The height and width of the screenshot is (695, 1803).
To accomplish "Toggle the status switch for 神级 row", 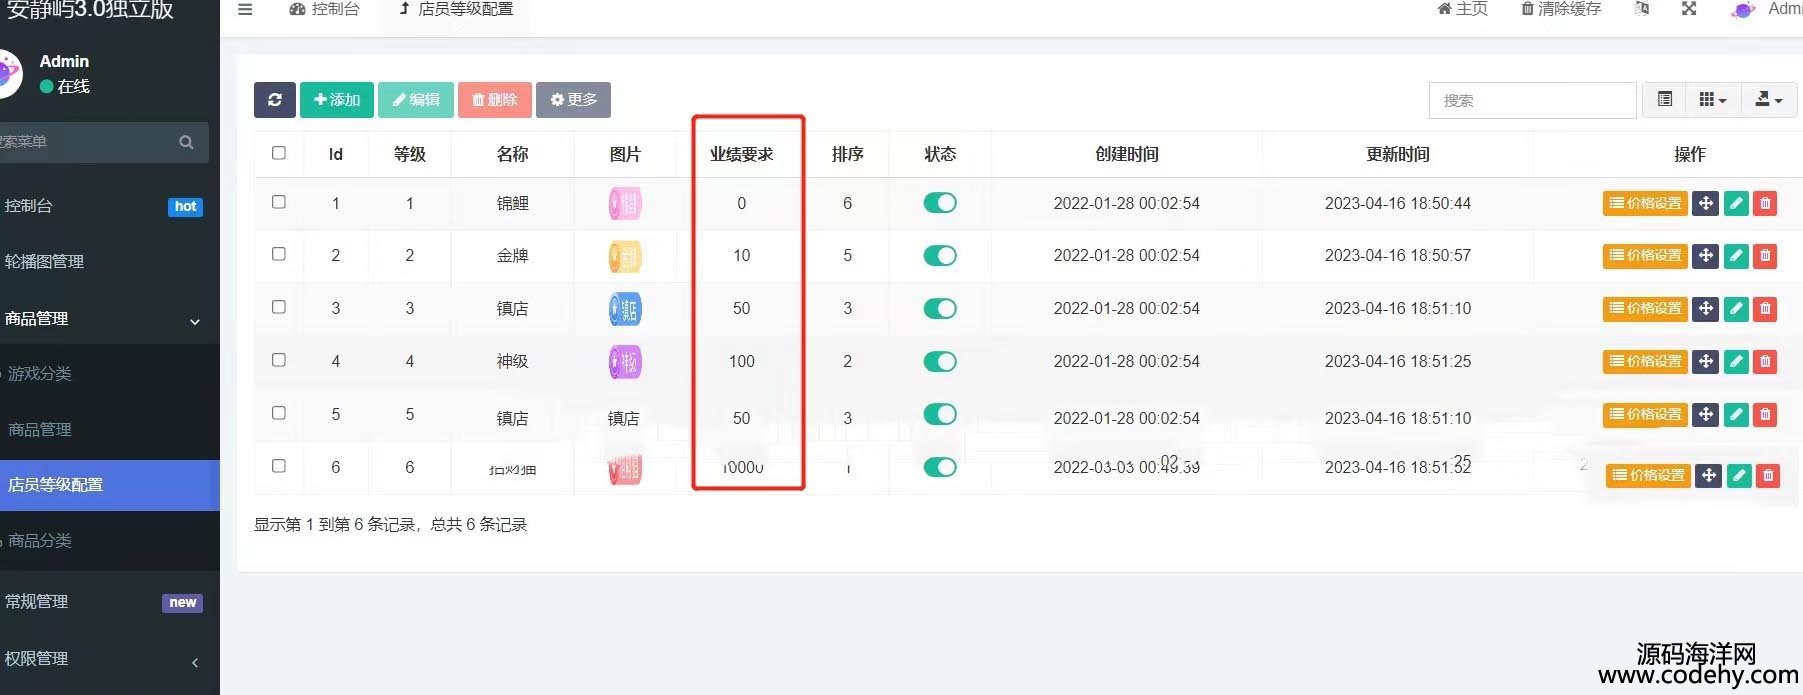I will (940, 361).
